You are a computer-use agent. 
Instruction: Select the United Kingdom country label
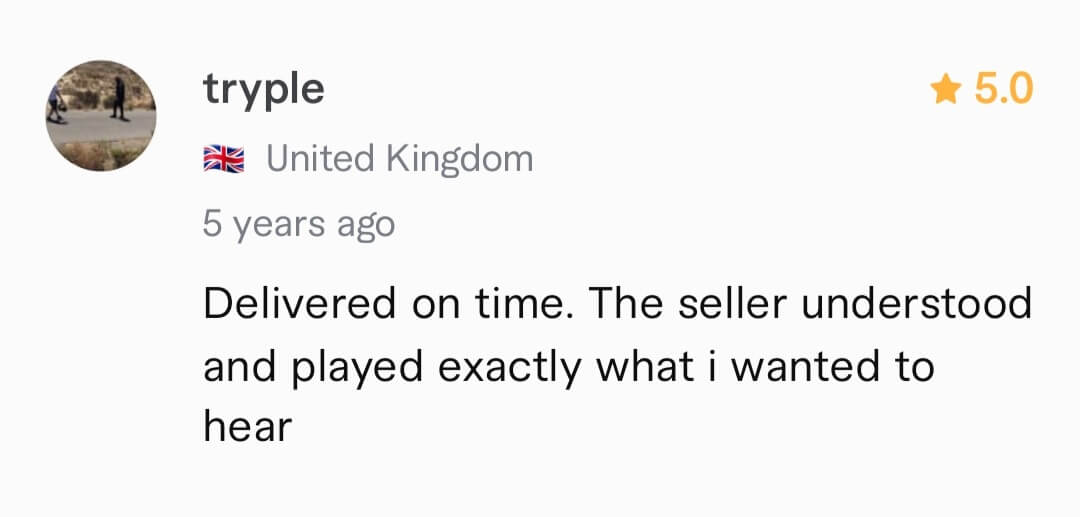point(399,158)
